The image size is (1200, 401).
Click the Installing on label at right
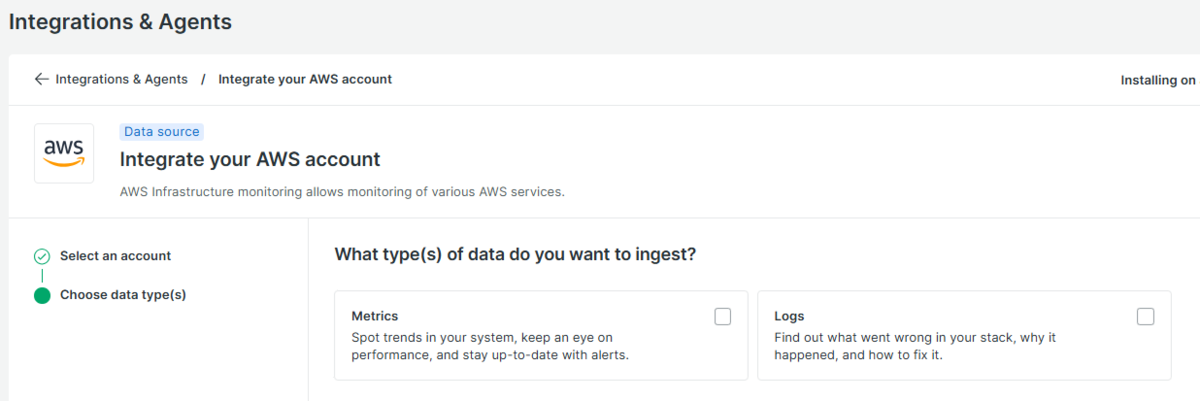[x=1159, y=80]
